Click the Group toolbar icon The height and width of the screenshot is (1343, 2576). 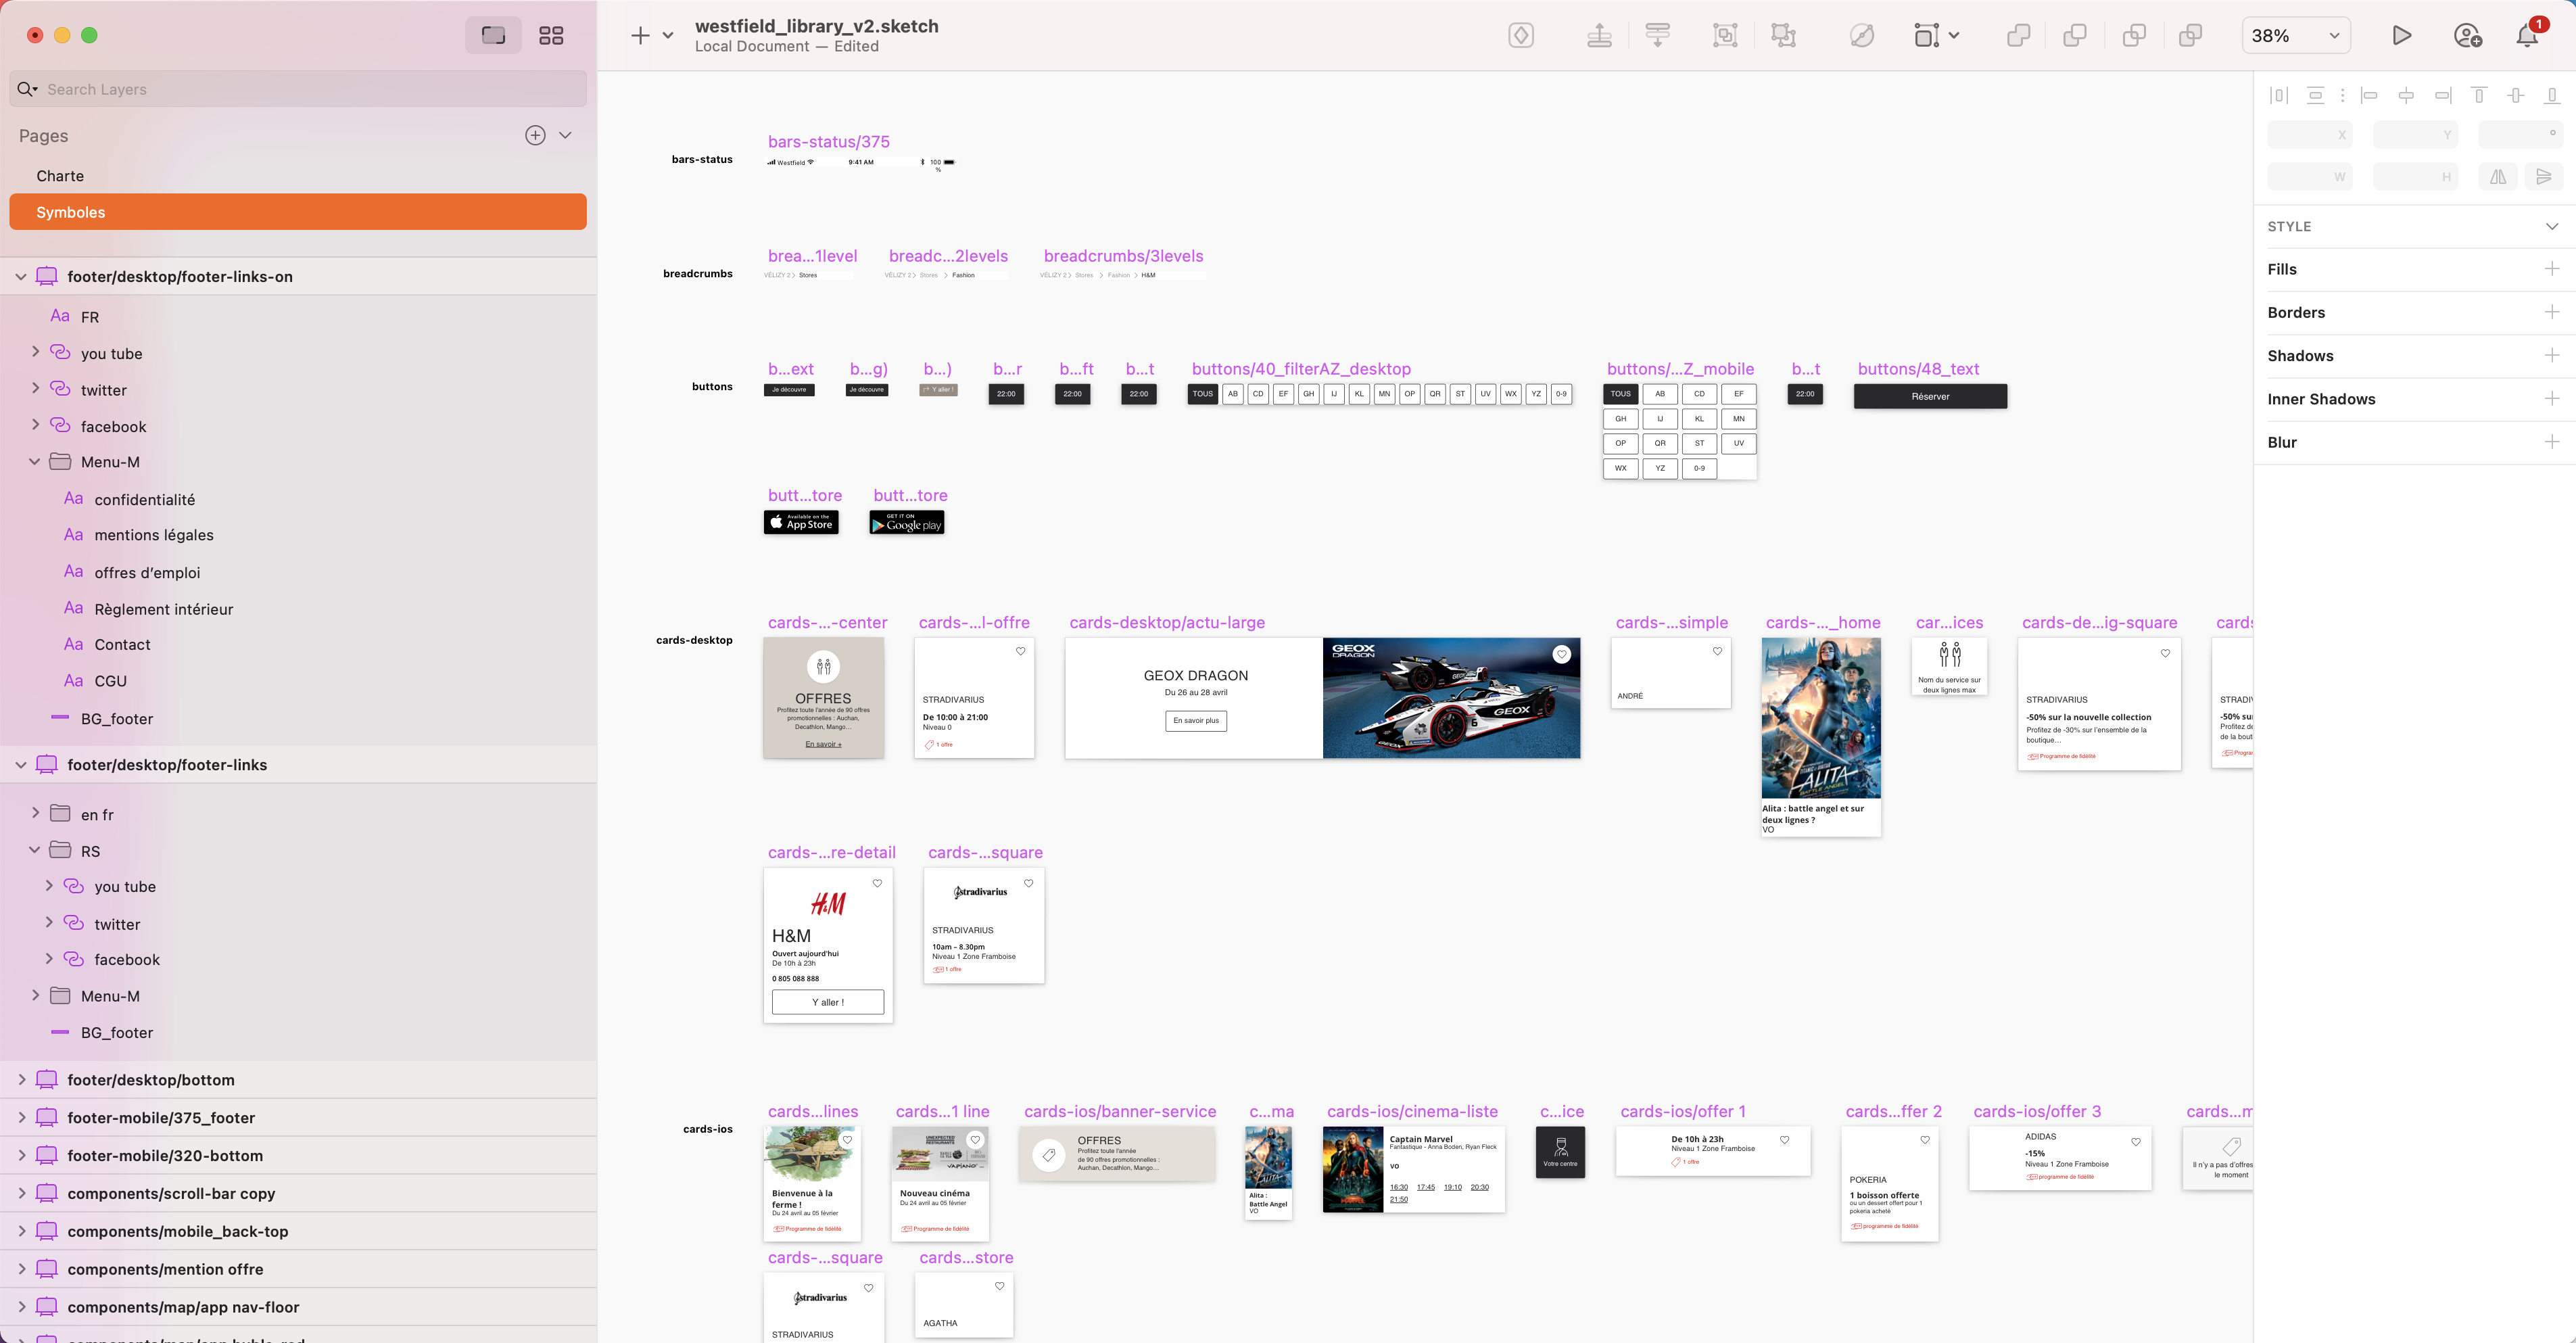[1725, 36]
